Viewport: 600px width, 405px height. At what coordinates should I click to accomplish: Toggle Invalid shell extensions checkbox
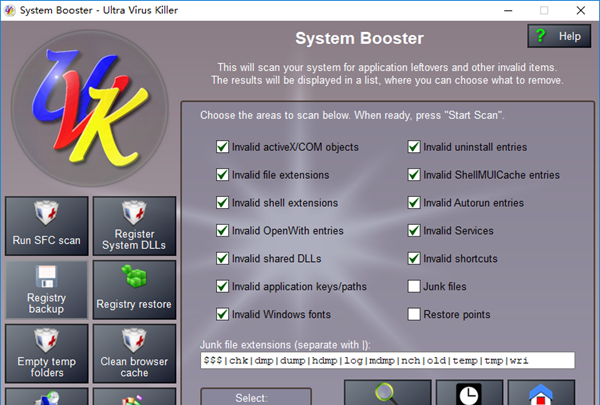pyautogui.click(x=222, y=203)
